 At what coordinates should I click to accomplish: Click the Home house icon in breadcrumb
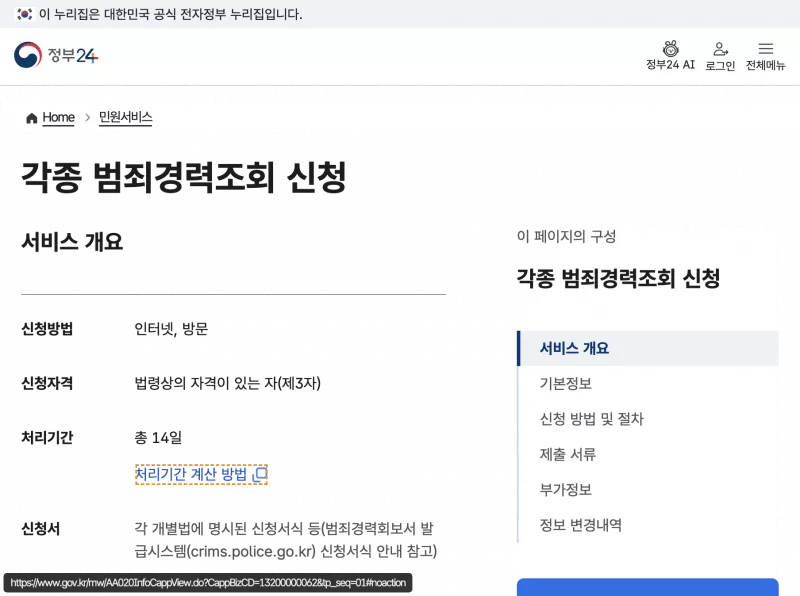click(32, 118)
